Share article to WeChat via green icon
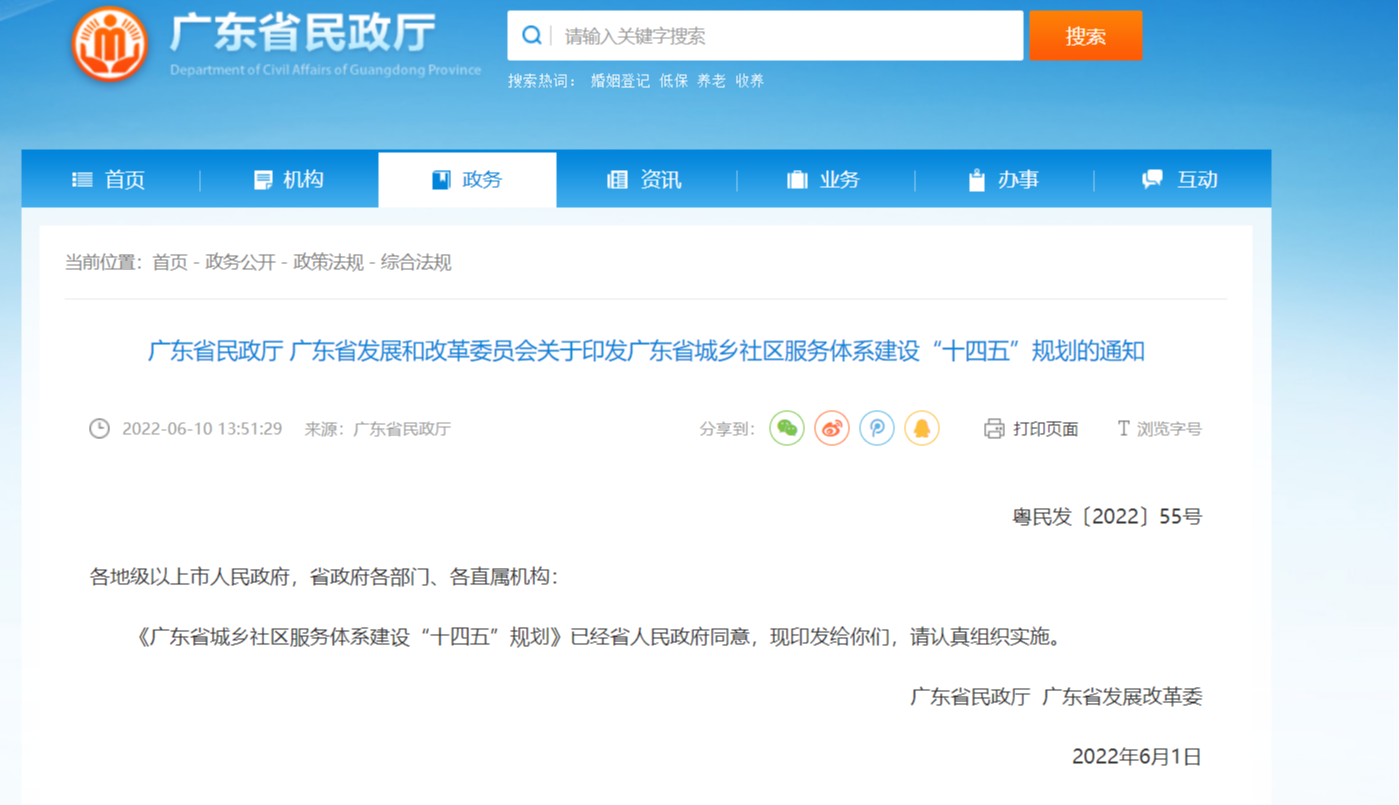 pos(787,428)
